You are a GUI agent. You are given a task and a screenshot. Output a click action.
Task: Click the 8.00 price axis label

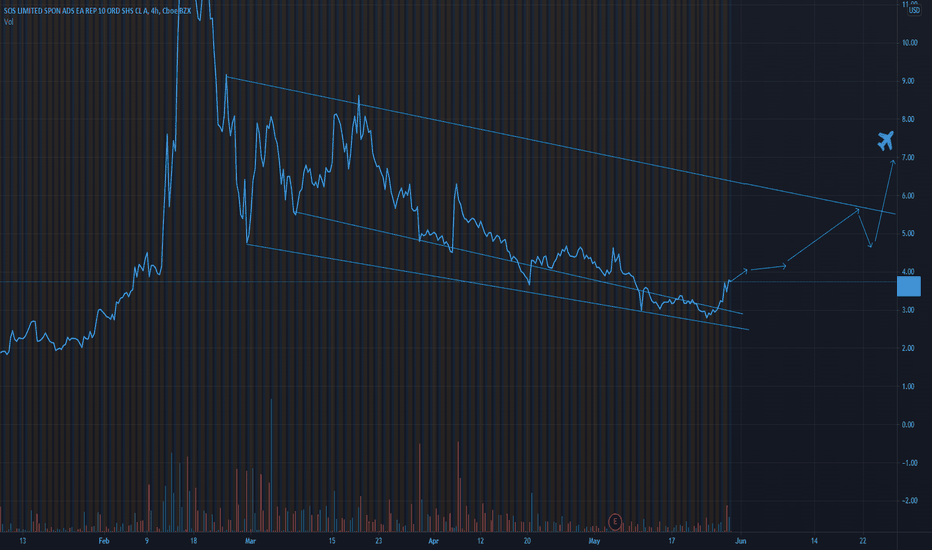click(908, 119)
